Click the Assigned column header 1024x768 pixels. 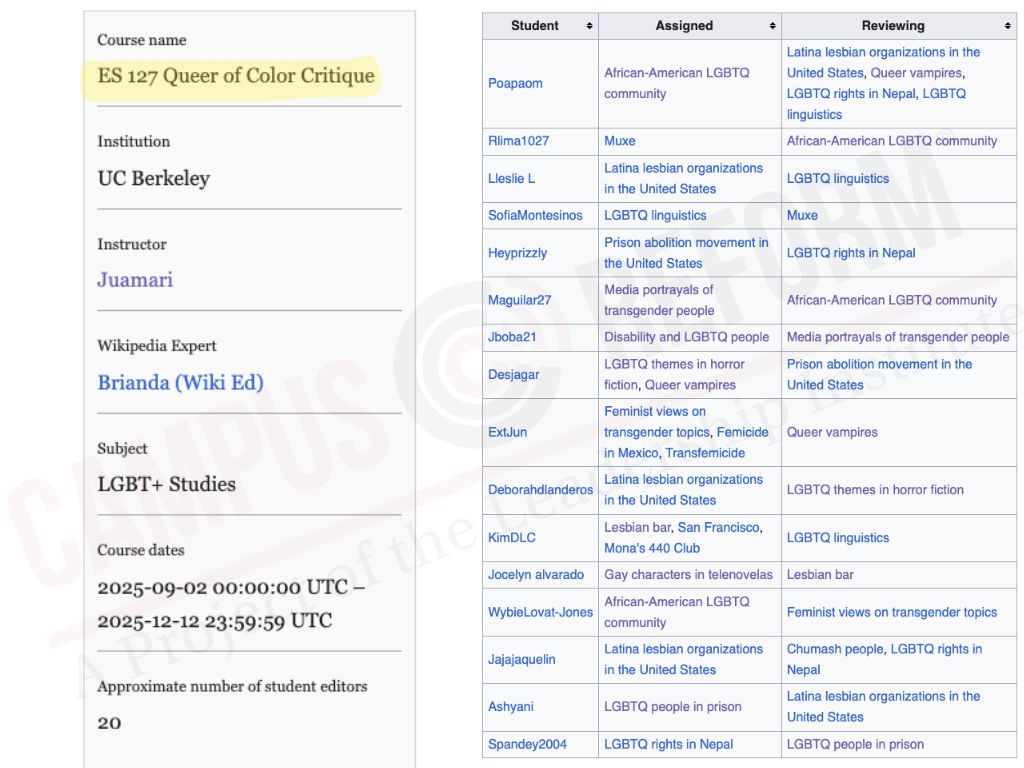[x=690, y=26]
